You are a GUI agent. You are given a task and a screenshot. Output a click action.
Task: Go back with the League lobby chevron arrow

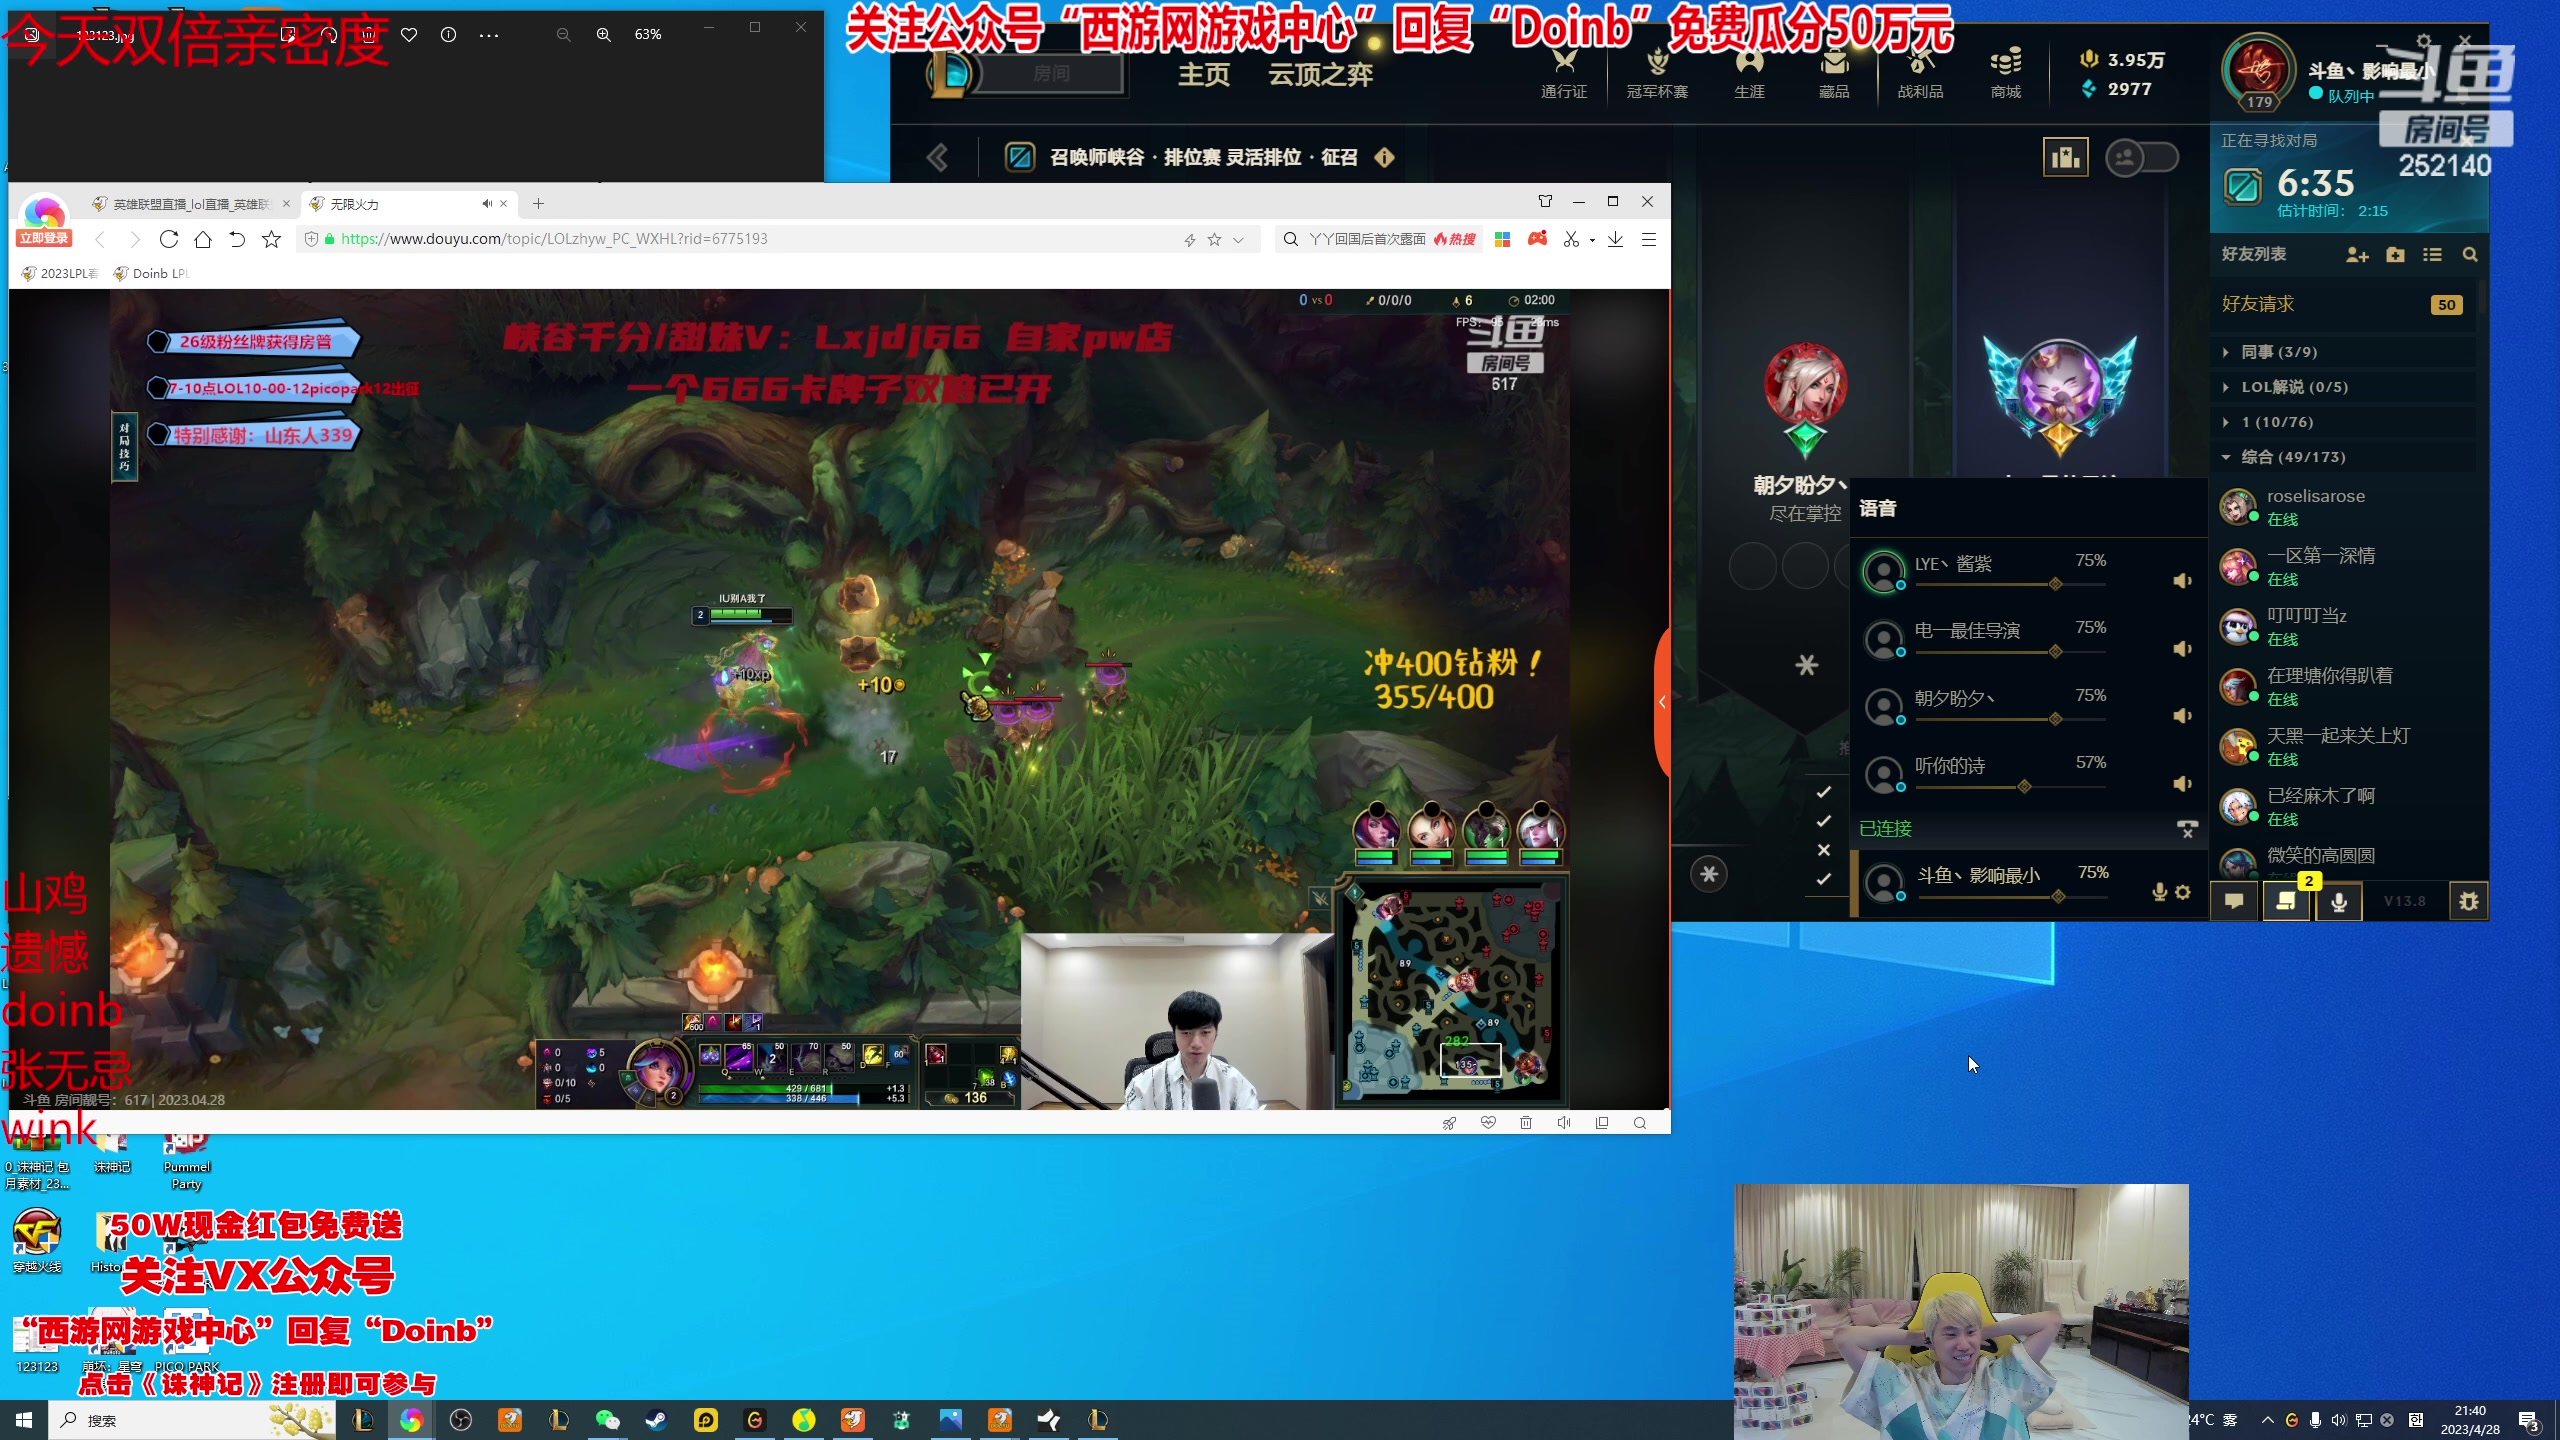coord(937,157)
